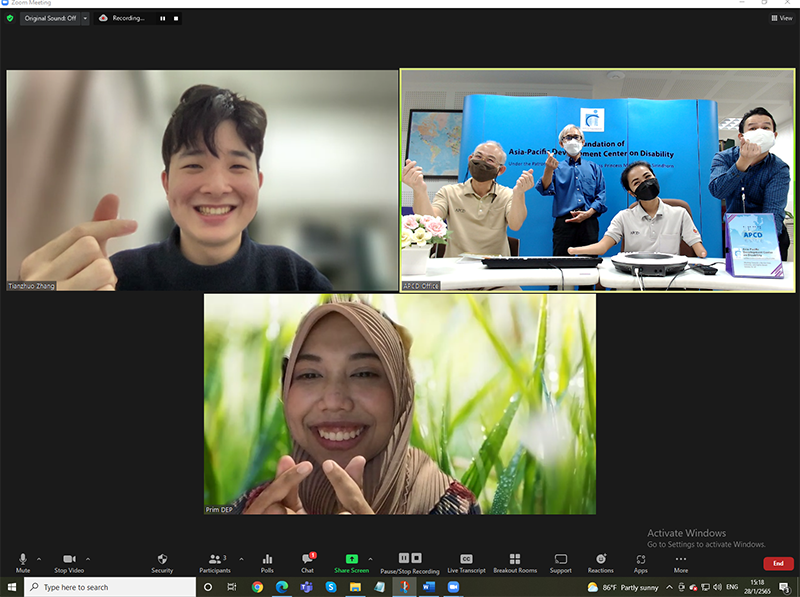Click the green Share Screen icon

[351, 559]
